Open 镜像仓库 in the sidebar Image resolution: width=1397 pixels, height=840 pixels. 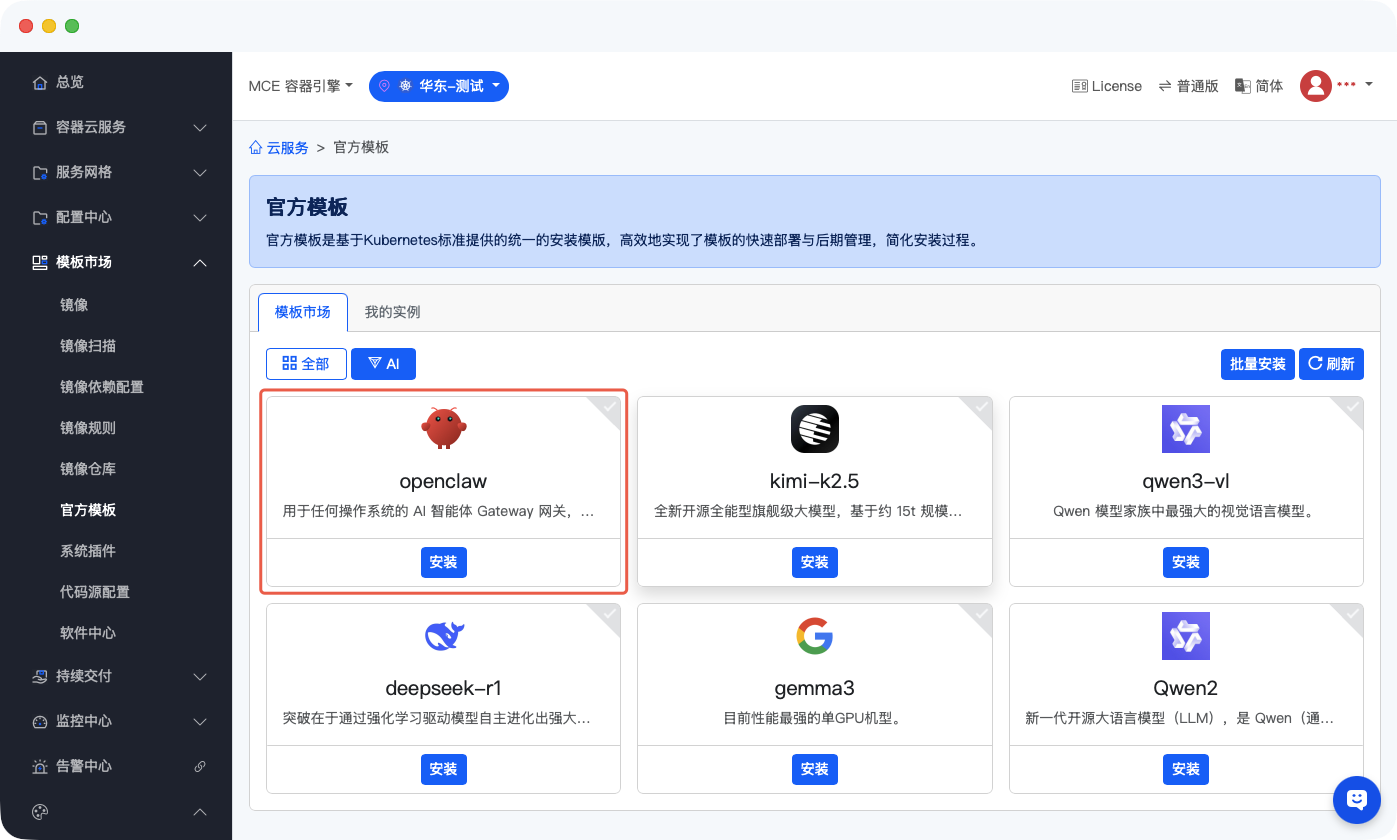(88, 468)
